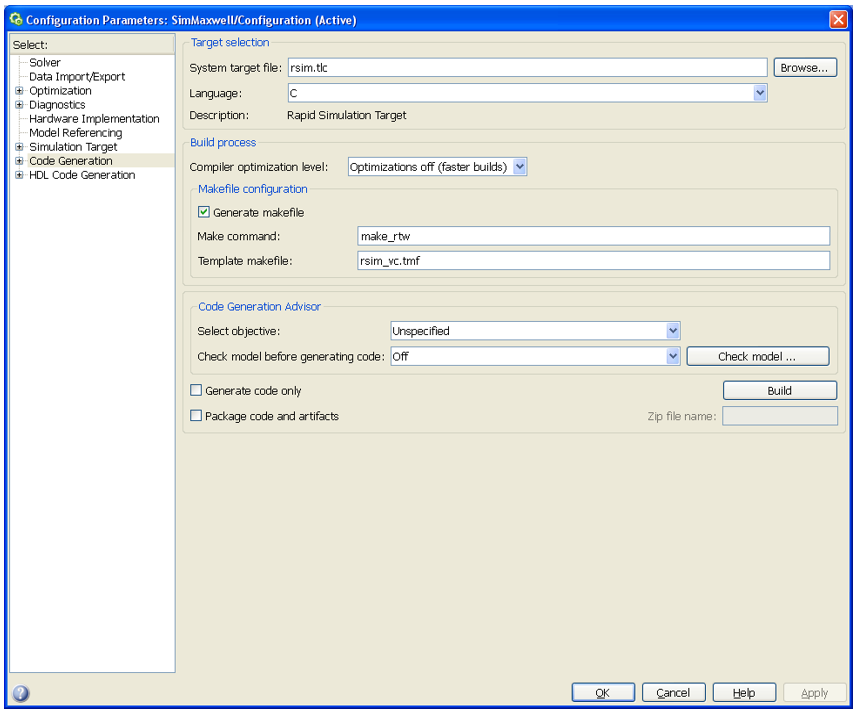The height and width of the screenshot is (713, 859).
Task: Expand the Simulation Target node
Action: click(19, 147)
